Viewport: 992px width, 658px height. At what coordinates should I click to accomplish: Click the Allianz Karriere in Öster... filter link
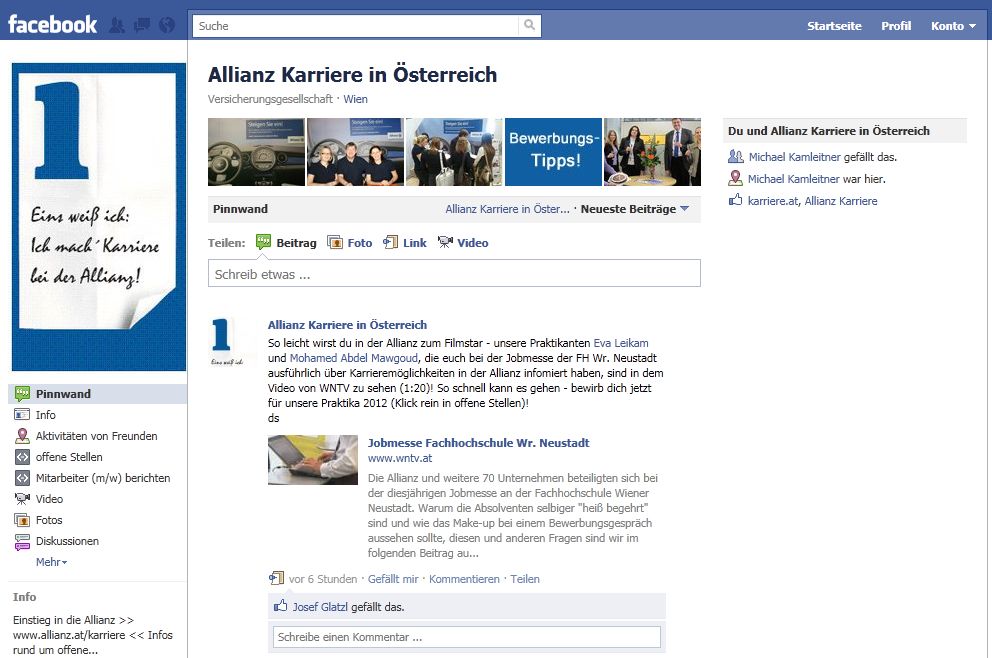tap(507, 209)
